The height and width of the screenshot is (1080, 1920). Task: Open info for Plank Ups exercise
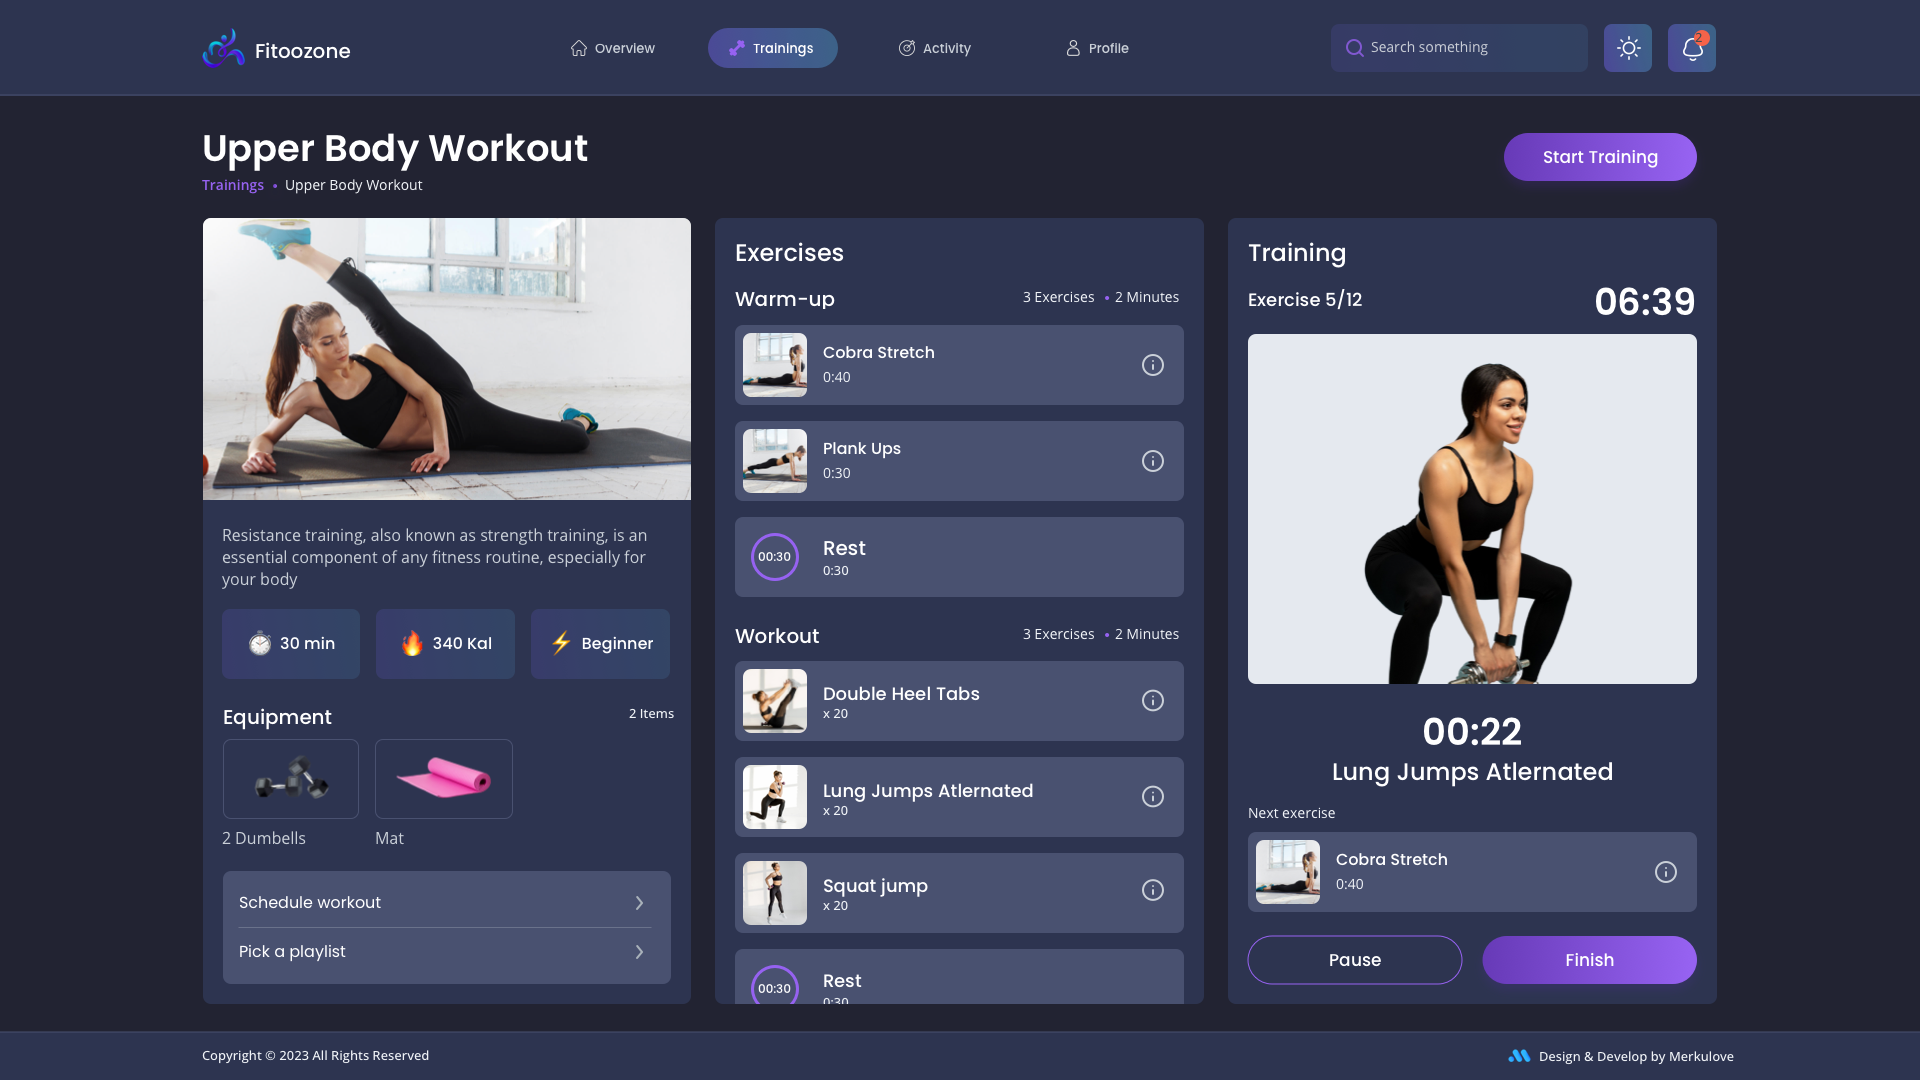click(x=1153, y=461)
